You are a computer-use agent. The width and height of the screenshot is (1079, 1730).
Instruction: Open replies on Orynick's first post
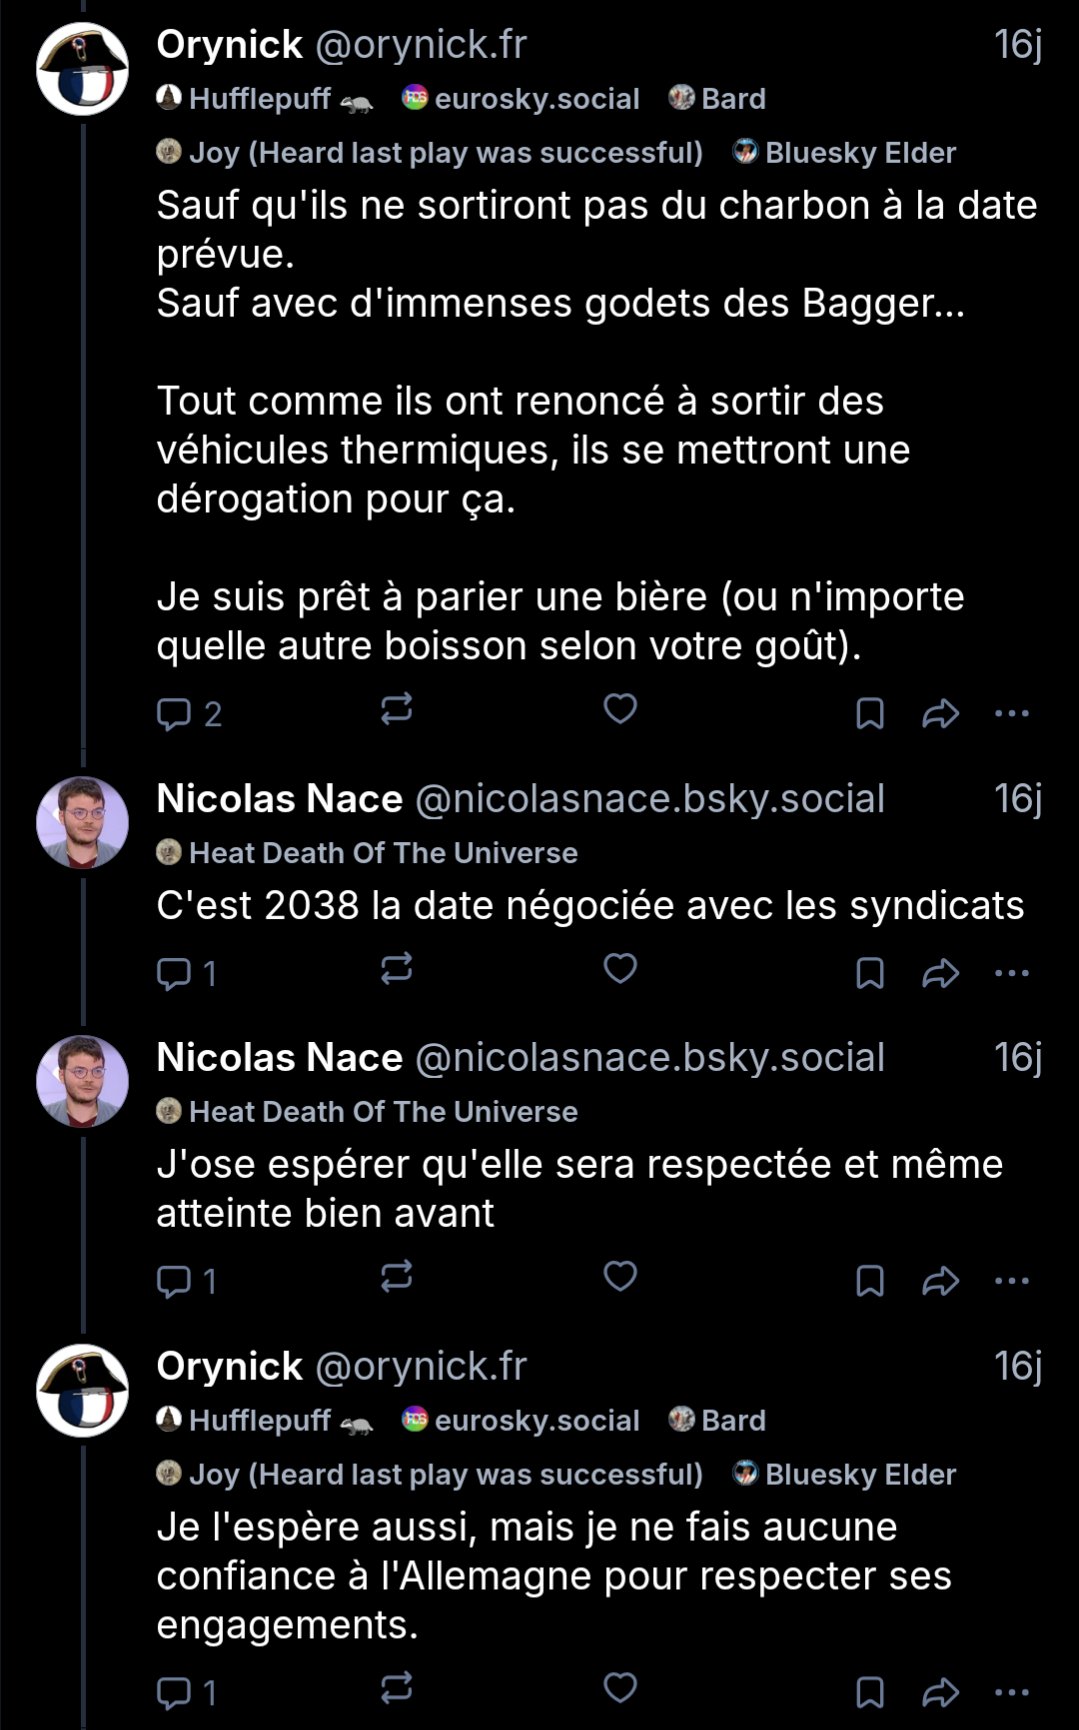click(188, 714)
